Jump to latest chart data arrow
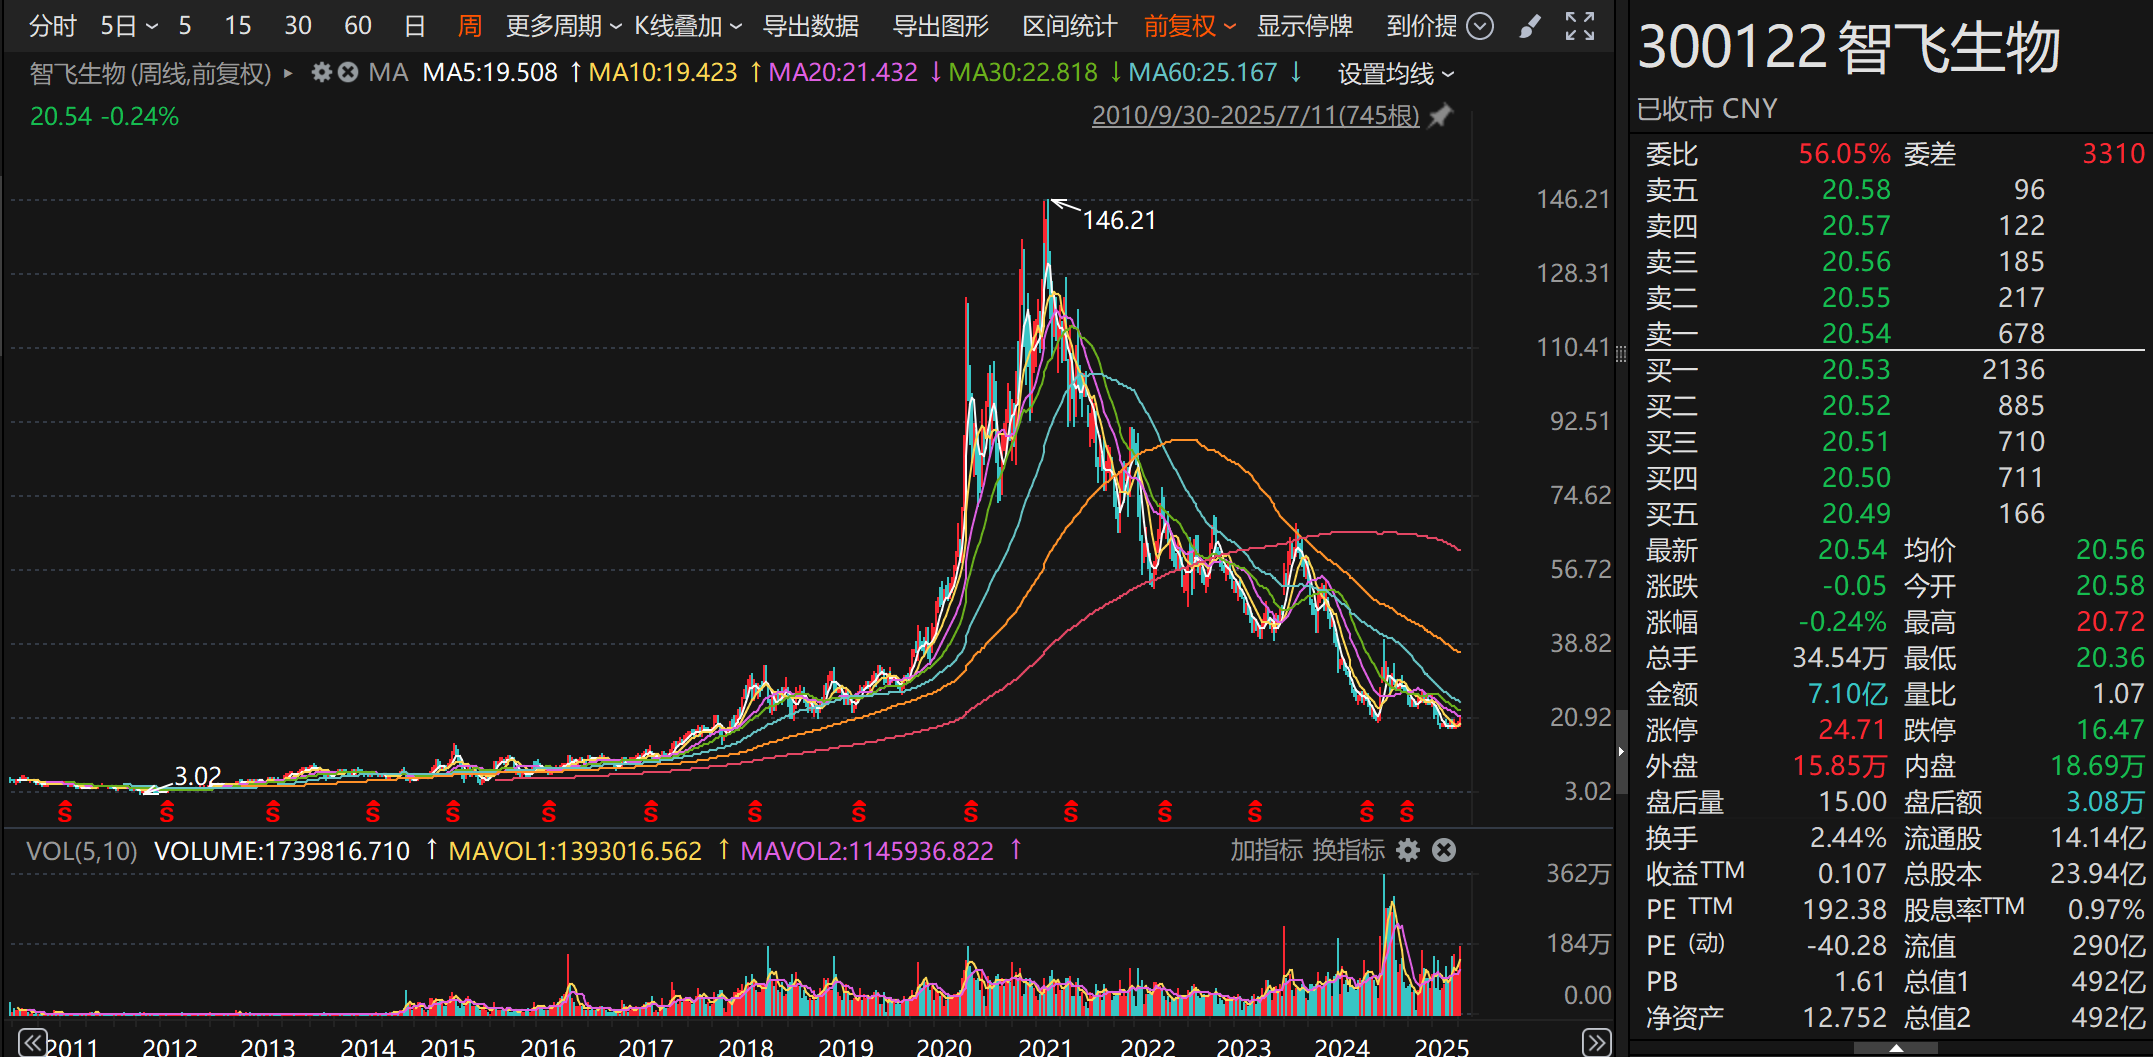This screenshot has height=1057, width=2153. pyautogui.click(x=1597, y=1043)
